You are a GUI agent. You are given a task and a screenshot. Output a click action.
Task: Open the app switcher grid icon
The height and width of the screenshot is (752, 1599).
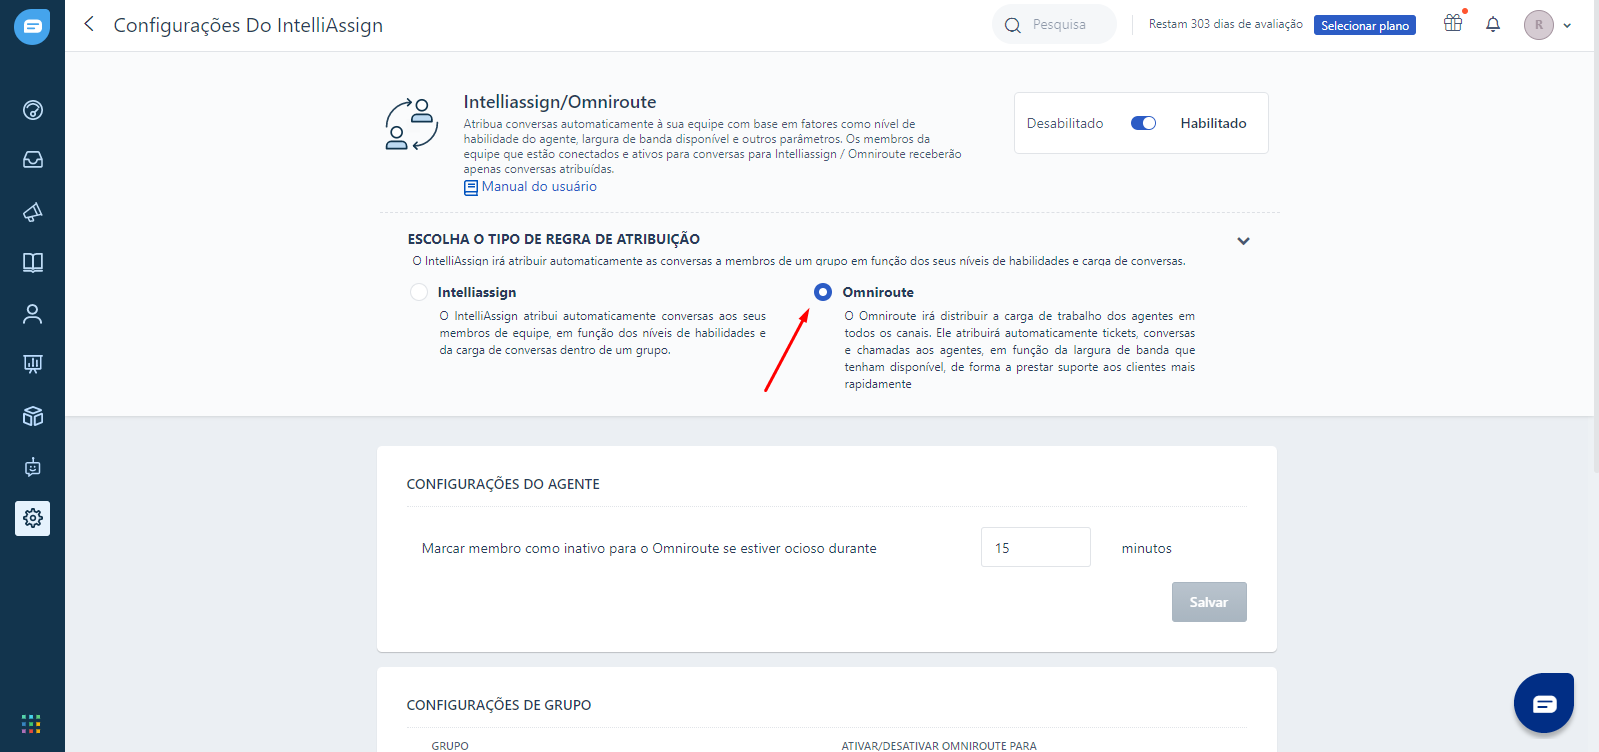(31, 723)
